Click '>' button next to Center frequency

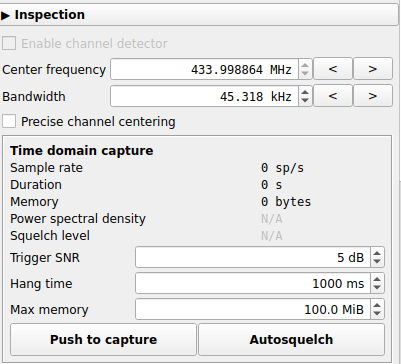click(373, 69)
